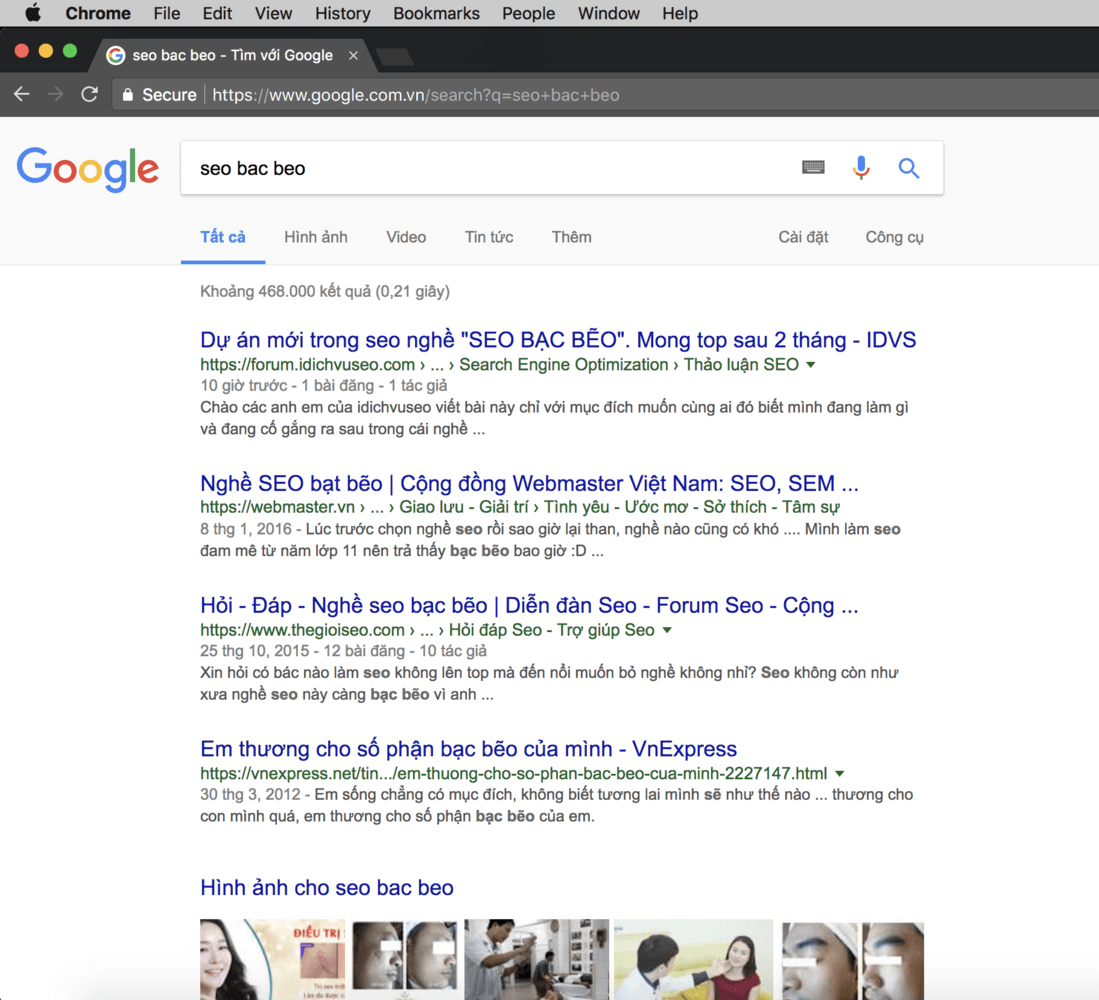Screen dimensions: 1099x1000
Task: Click the '8 thg 1, 2016' webmaster snippet
Action: (x=550, y=540)
